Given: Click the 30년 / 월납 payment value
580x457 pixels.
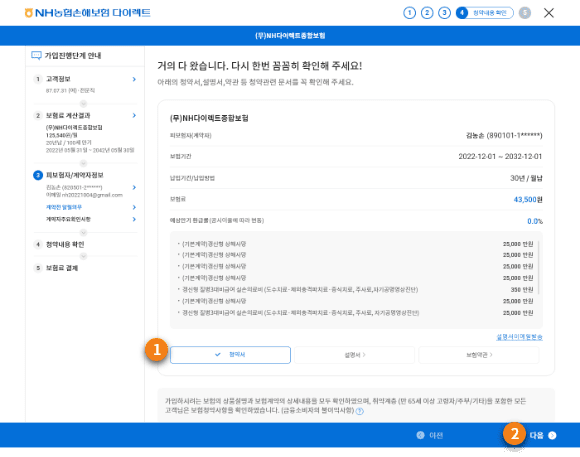Looking at the screenshot, I should pyautogui.click(x=526, y=178).
